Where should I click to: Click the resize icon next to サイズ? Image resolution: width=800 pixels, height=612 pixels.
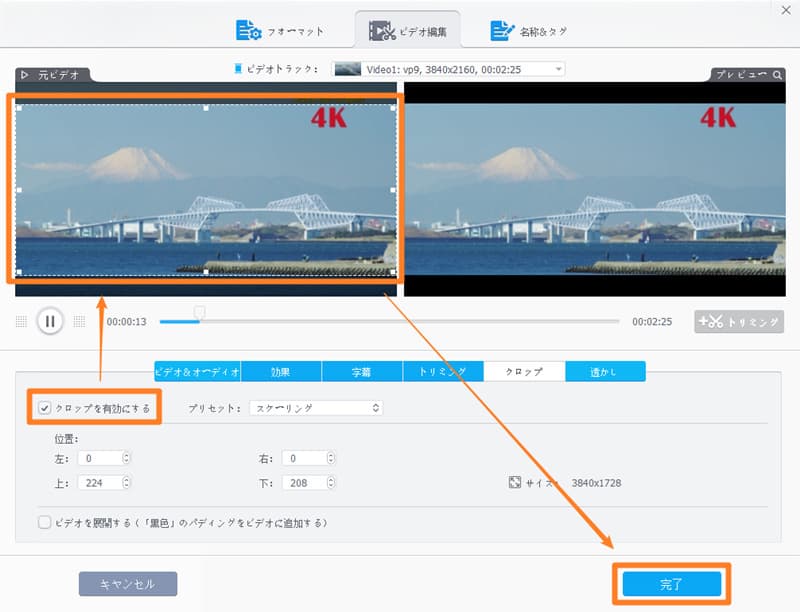coord(515,483)
